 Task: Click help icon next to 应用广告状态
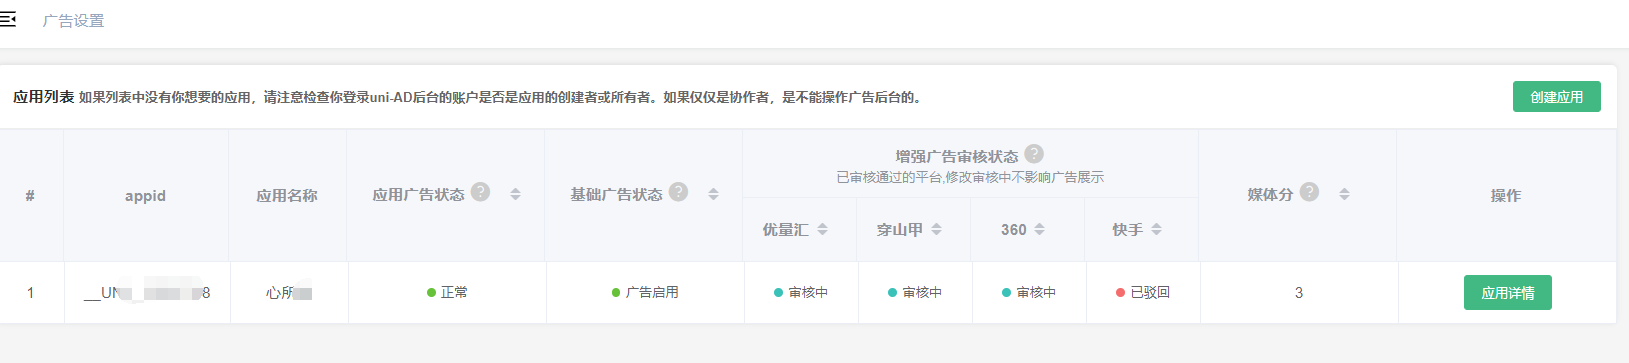point(481,192)
